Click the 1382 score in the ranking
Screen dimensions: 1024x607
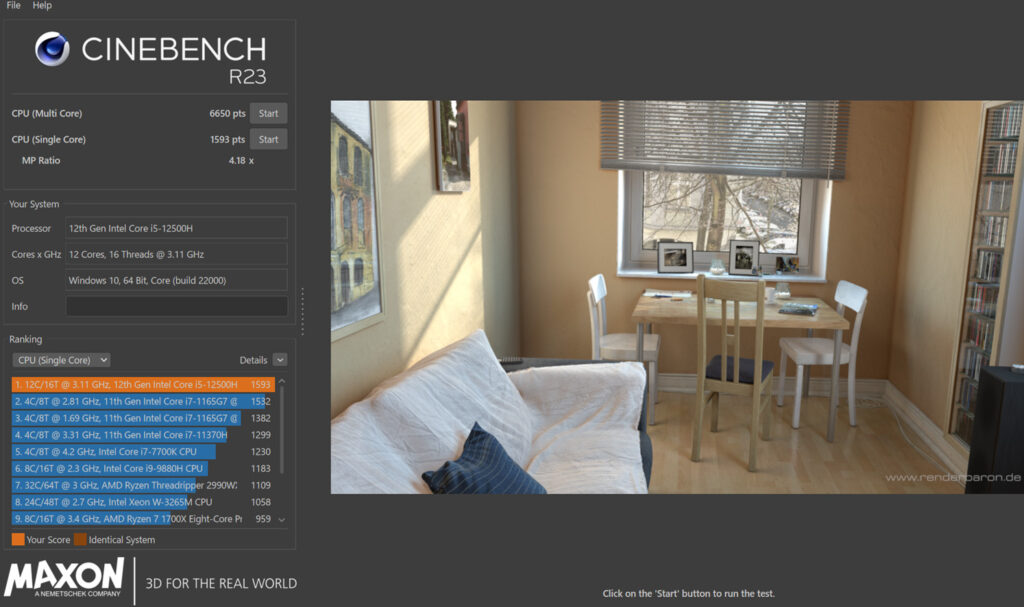pos(261,418)
